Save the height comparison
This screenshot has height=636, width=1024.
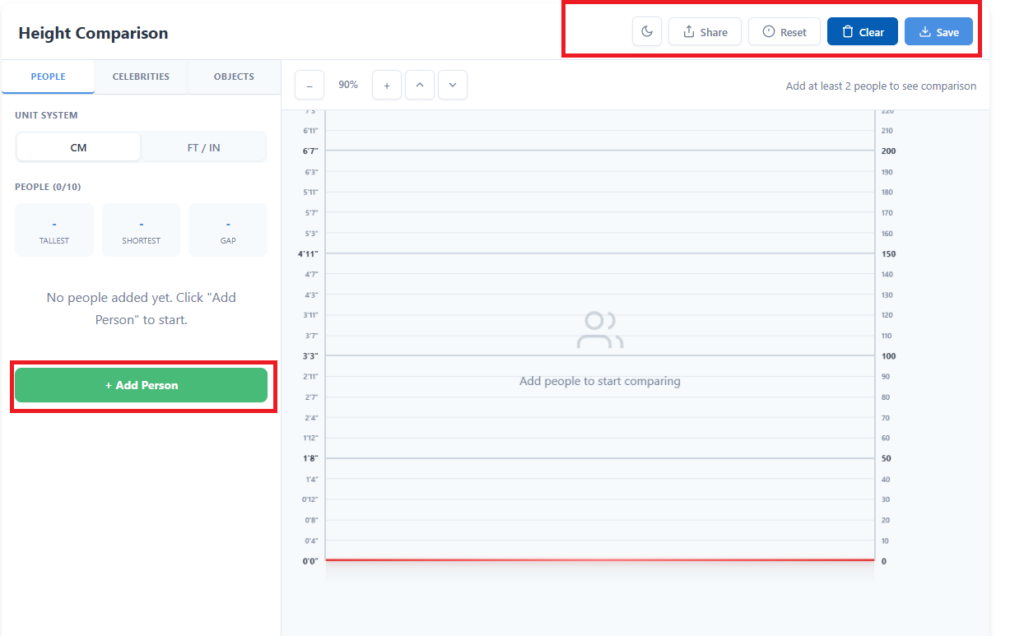pos(938,32)
